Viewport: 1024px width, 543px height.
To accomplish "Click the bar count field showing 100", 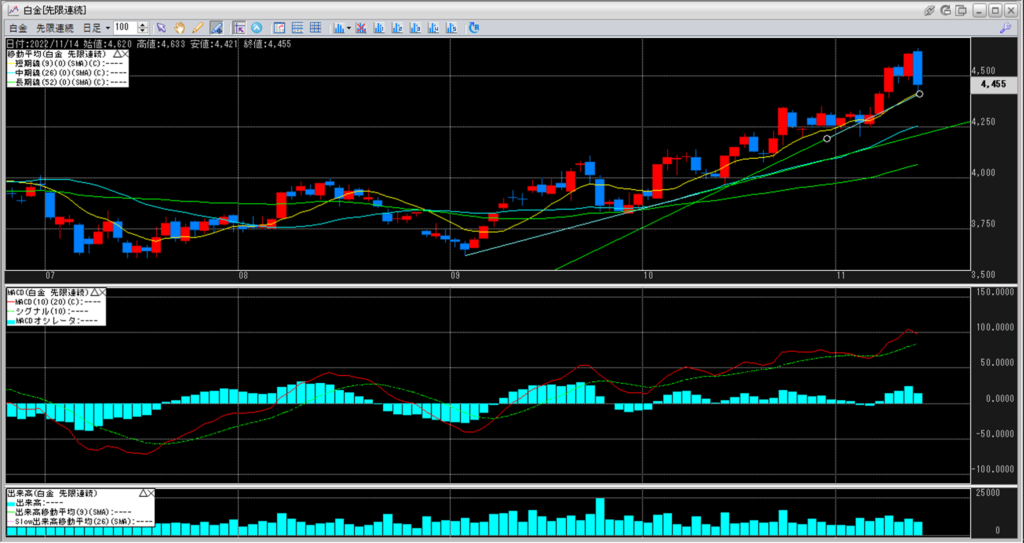I will pyautogui.click(x=122, y=27).
